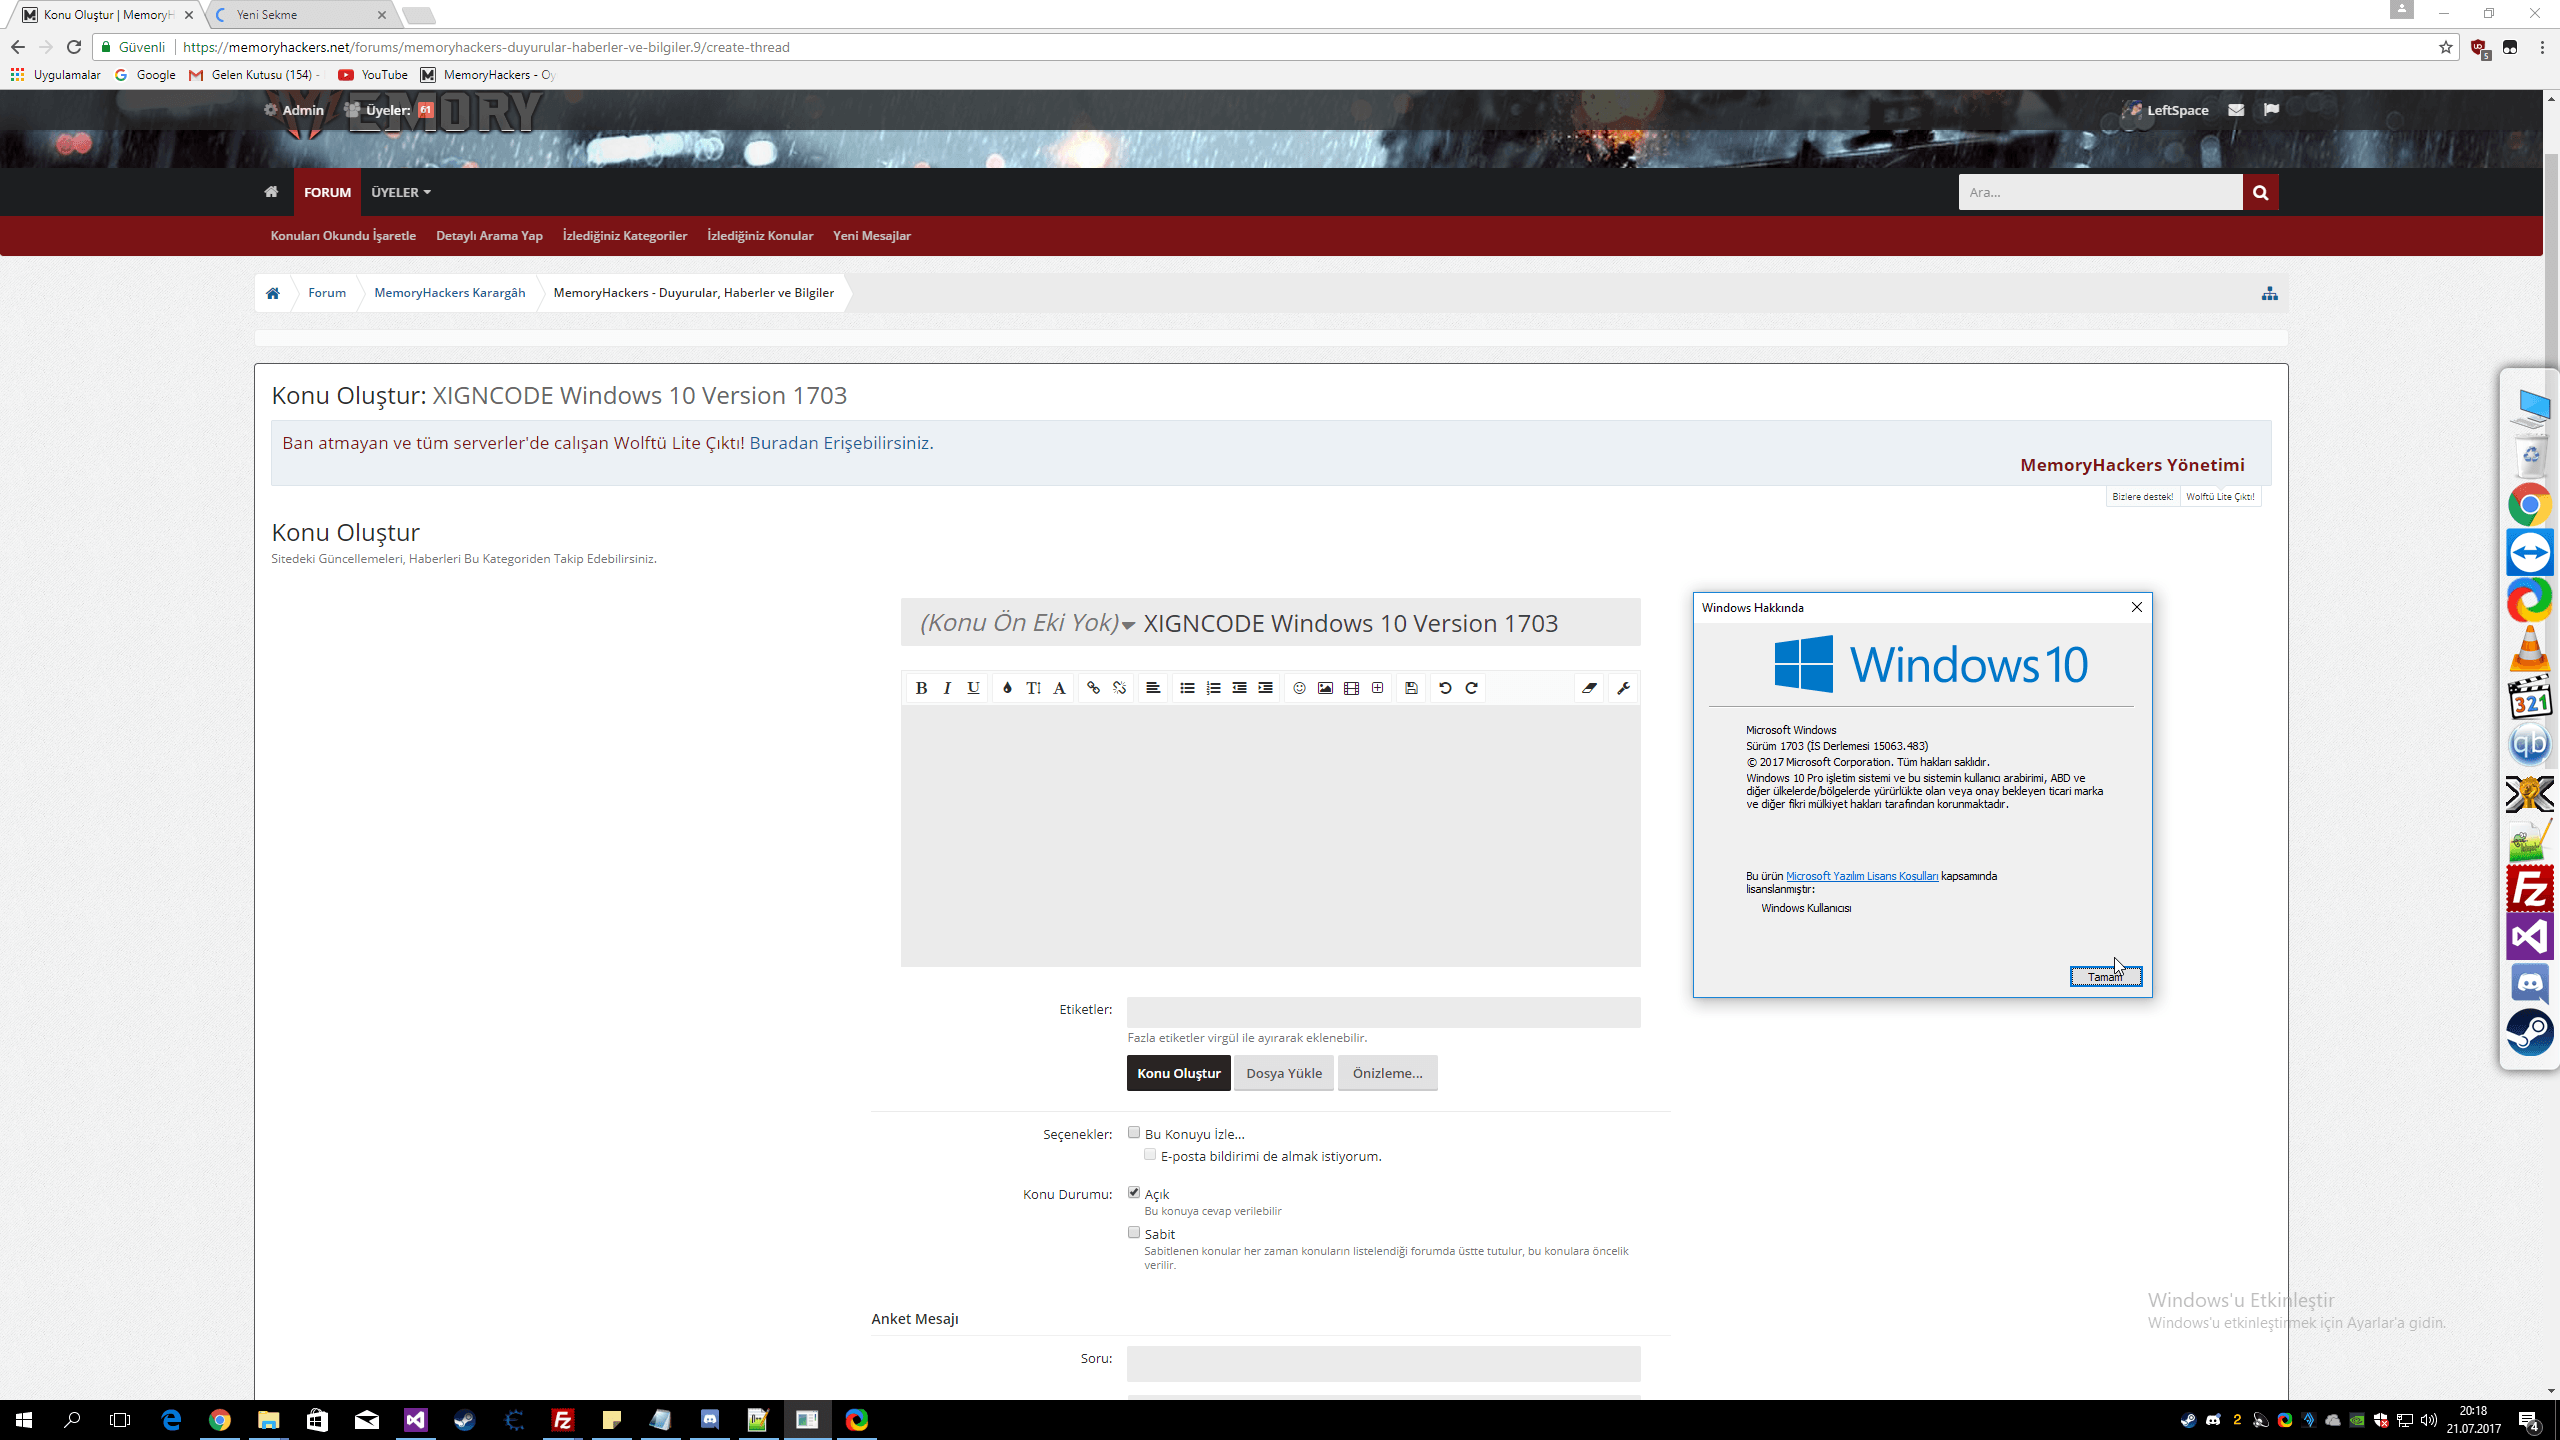
Task: Apply bold formatting in the editor toolbar
Action: click(921, 688)
